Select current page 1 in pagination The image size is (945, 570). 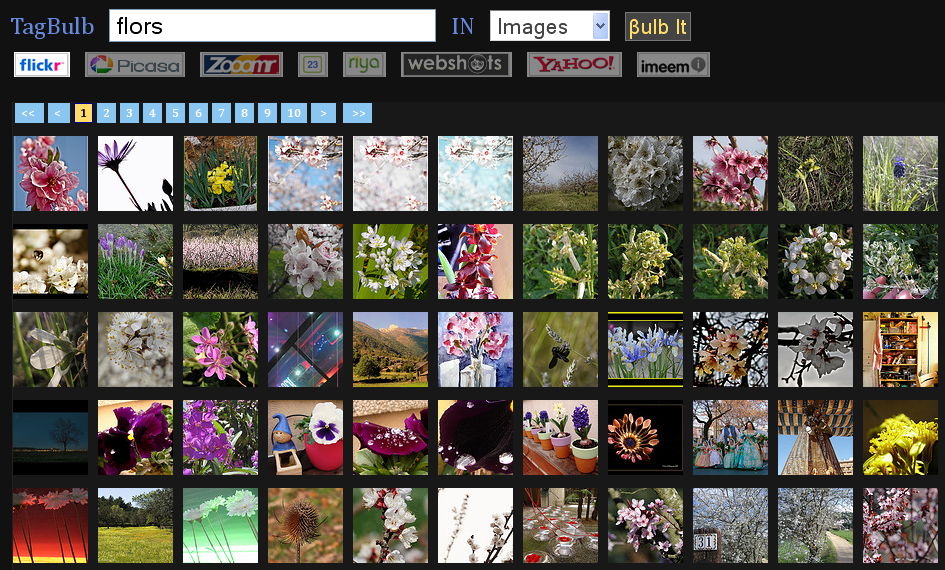pos(83,113)
